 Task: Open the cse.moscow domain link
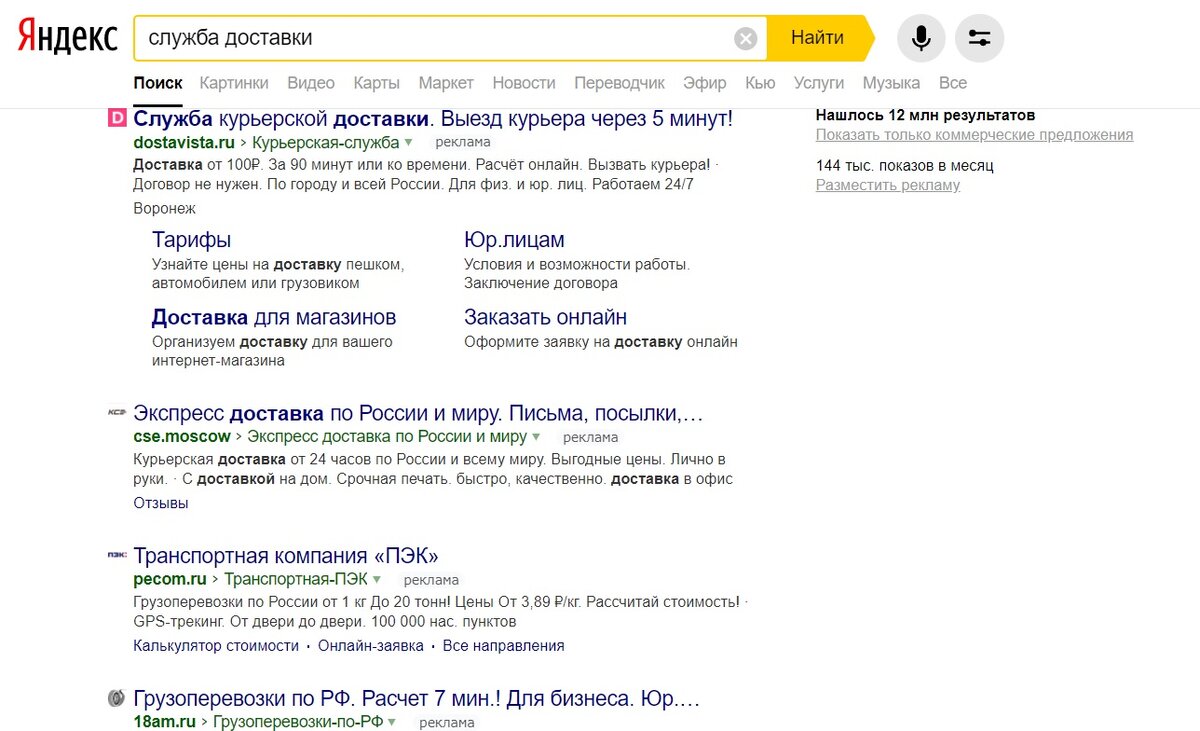point(182,437)
